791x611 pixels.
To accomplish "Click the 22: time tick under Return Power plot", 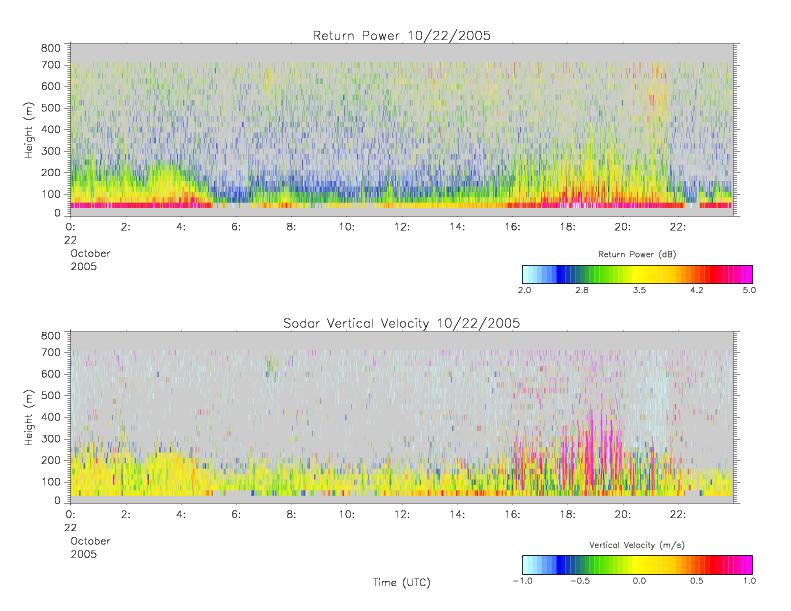I will (678, 227).
